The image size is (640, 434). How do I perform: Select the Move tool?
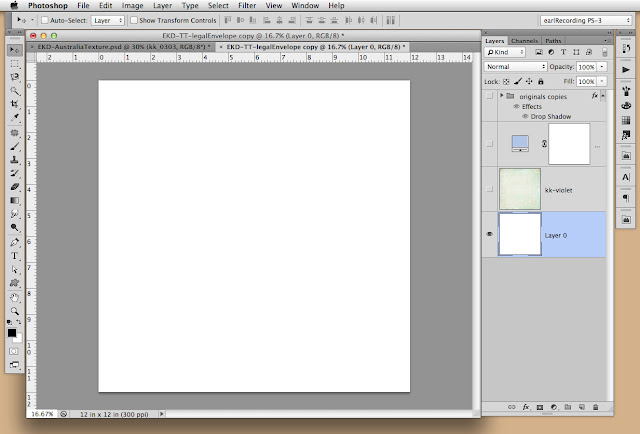14,50
